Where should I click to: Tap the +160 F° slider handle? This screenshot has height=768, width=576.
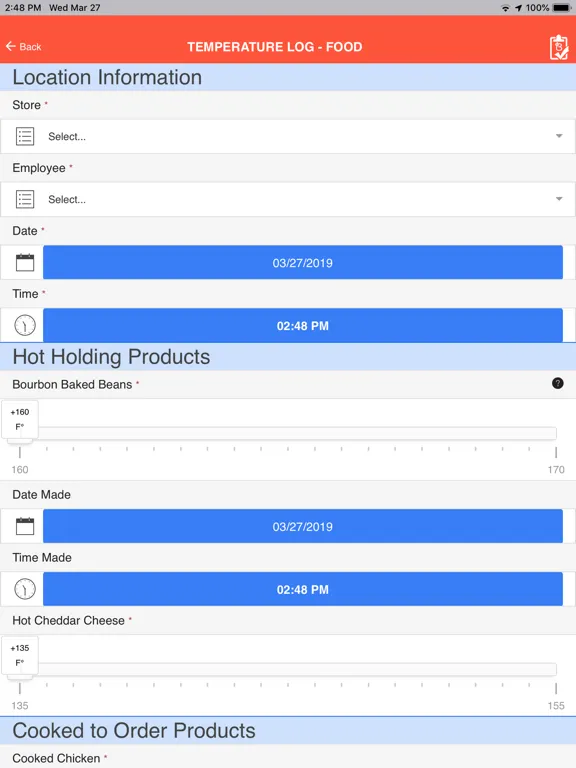(20, 420)
